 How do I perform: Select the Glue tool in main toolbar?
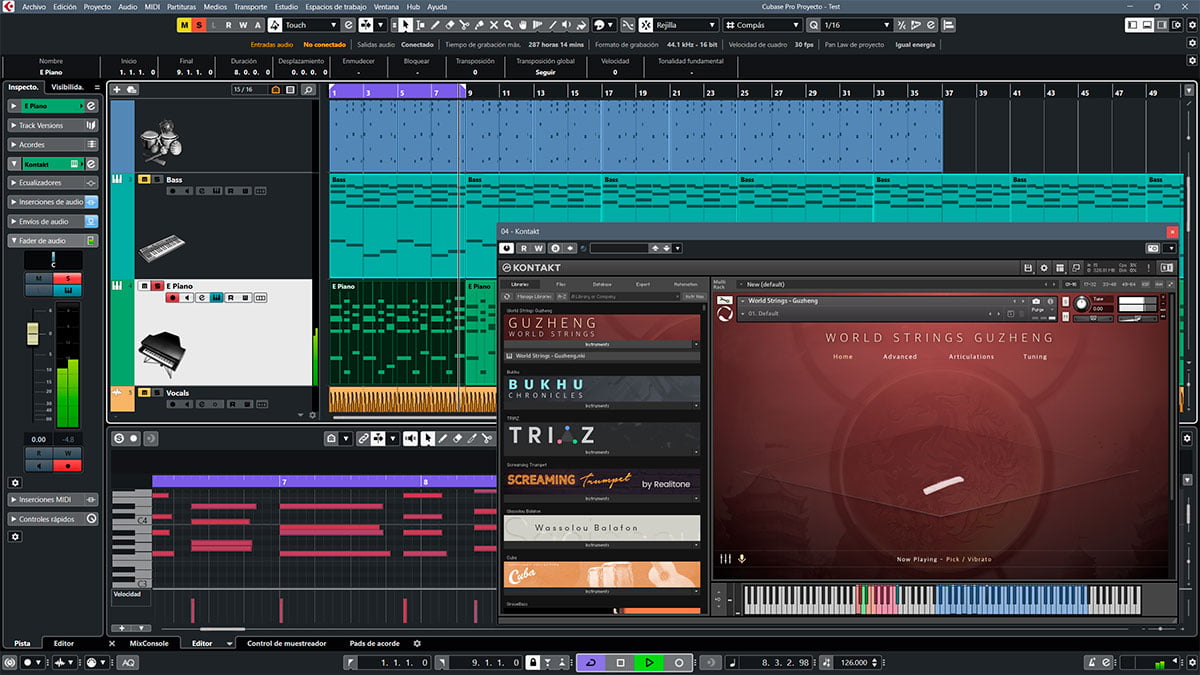pyautogui.click(x=480, y=24)
